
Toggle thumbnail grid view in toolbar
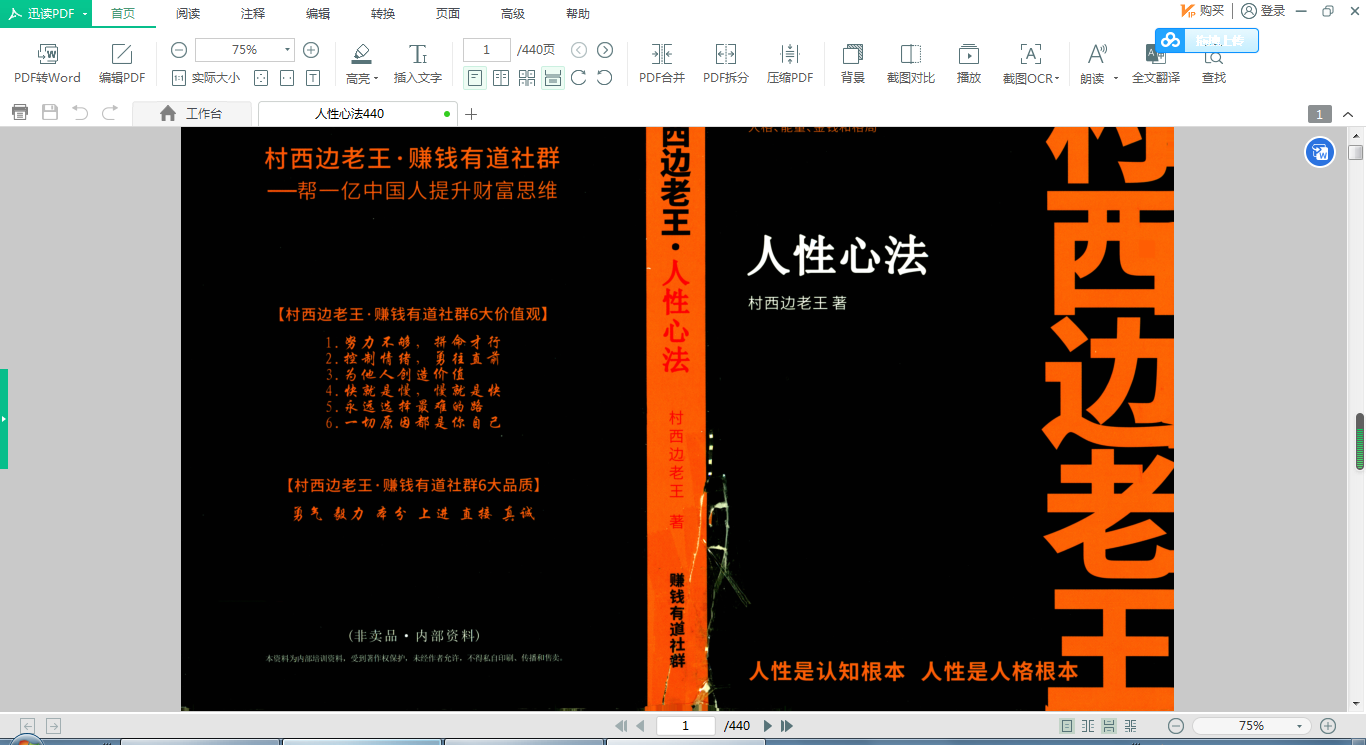click(x=527, y=77)
